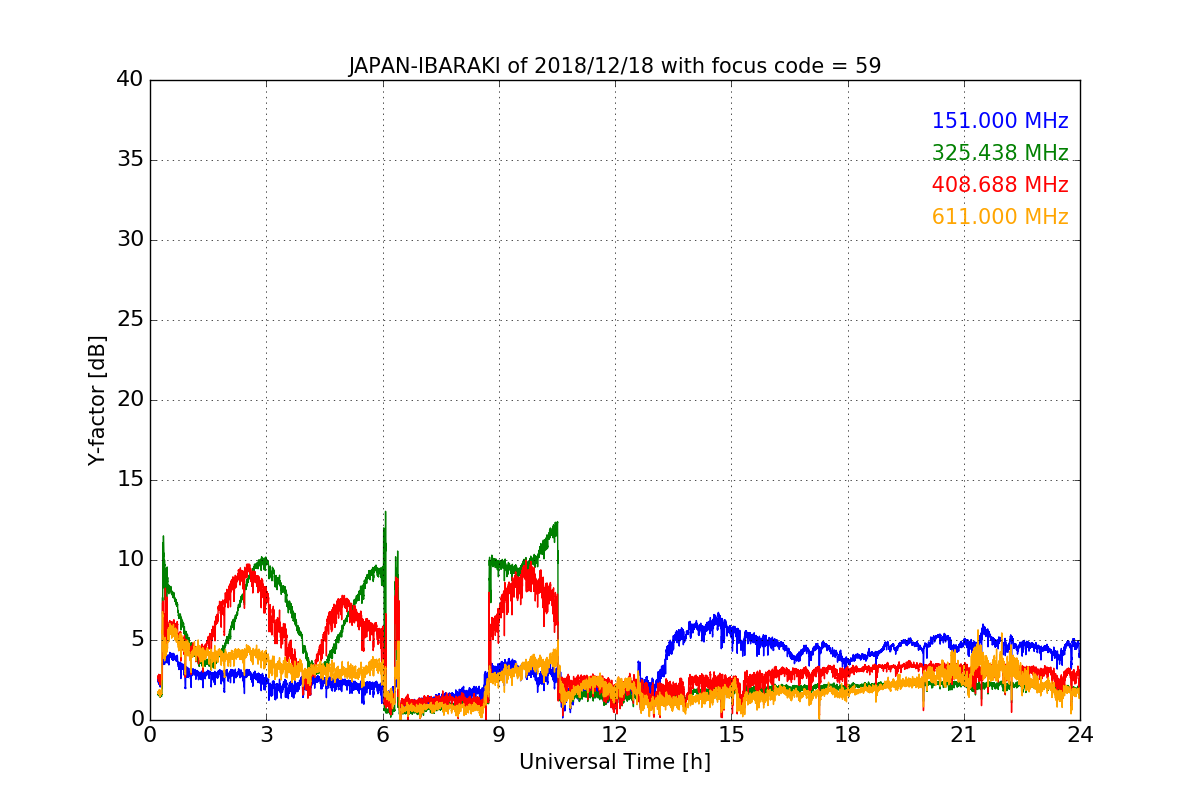
Task: Click y-axis tick value 35
Action: click(x=130, y=160)
